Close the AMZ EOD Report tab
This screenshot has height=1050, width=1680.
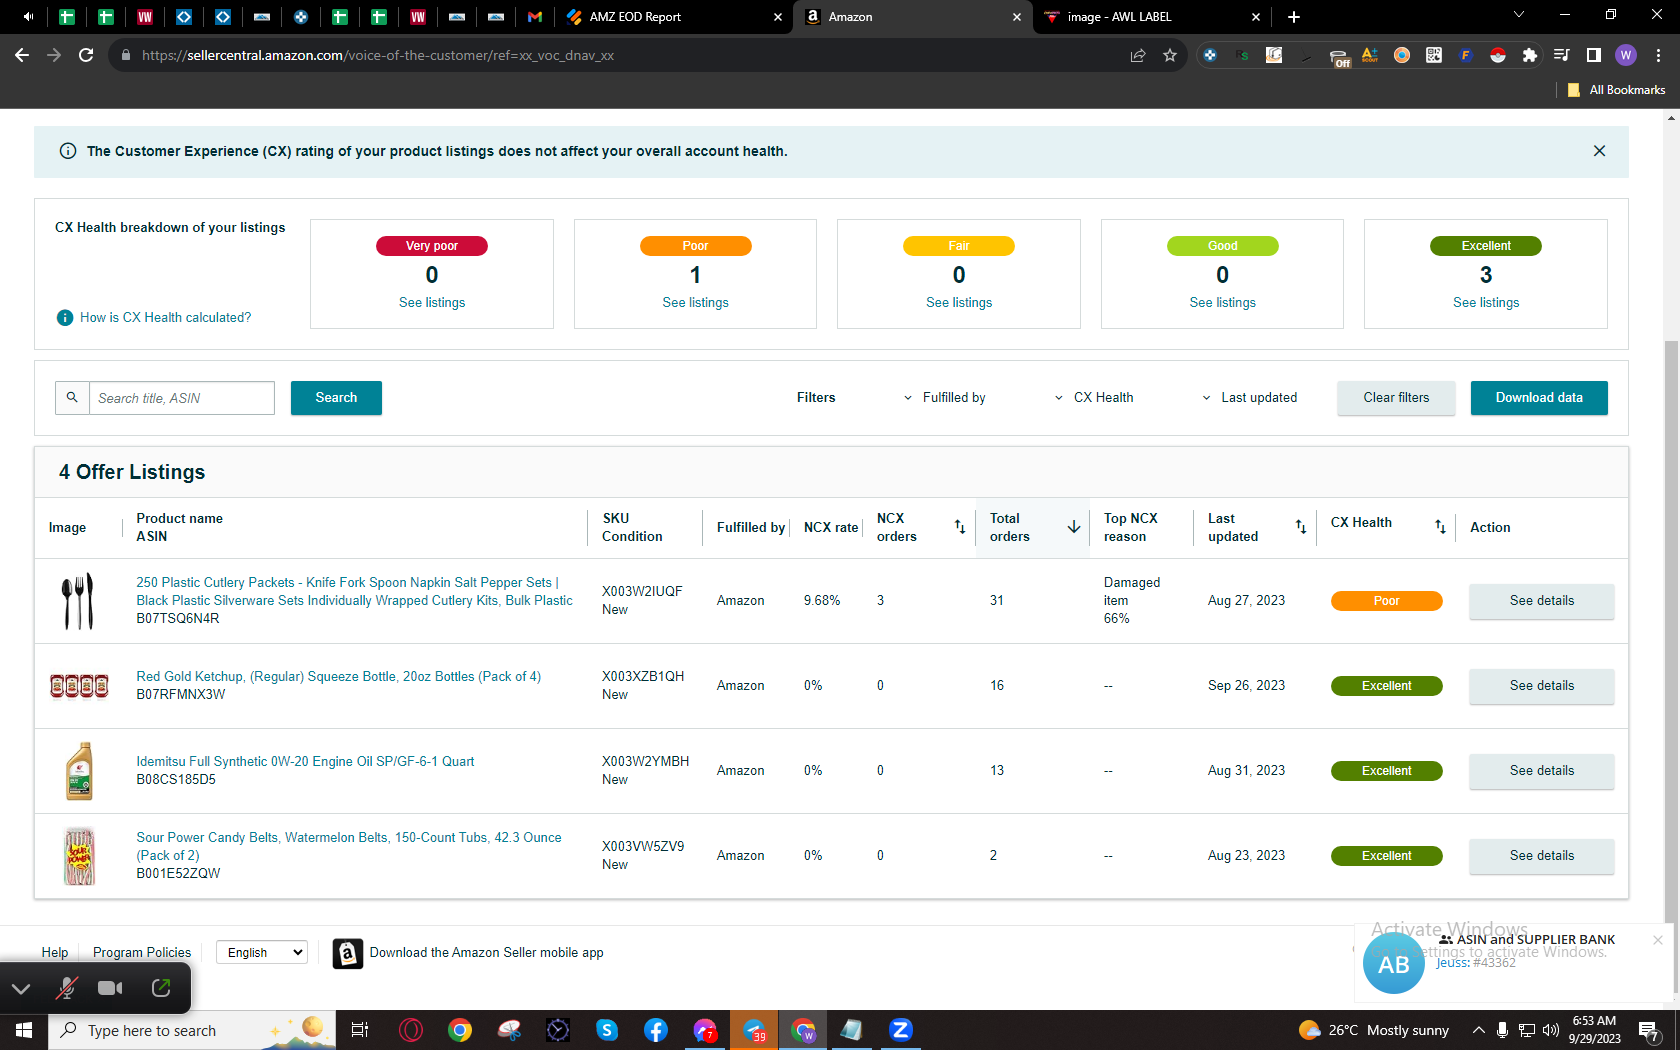coord(778,17)
